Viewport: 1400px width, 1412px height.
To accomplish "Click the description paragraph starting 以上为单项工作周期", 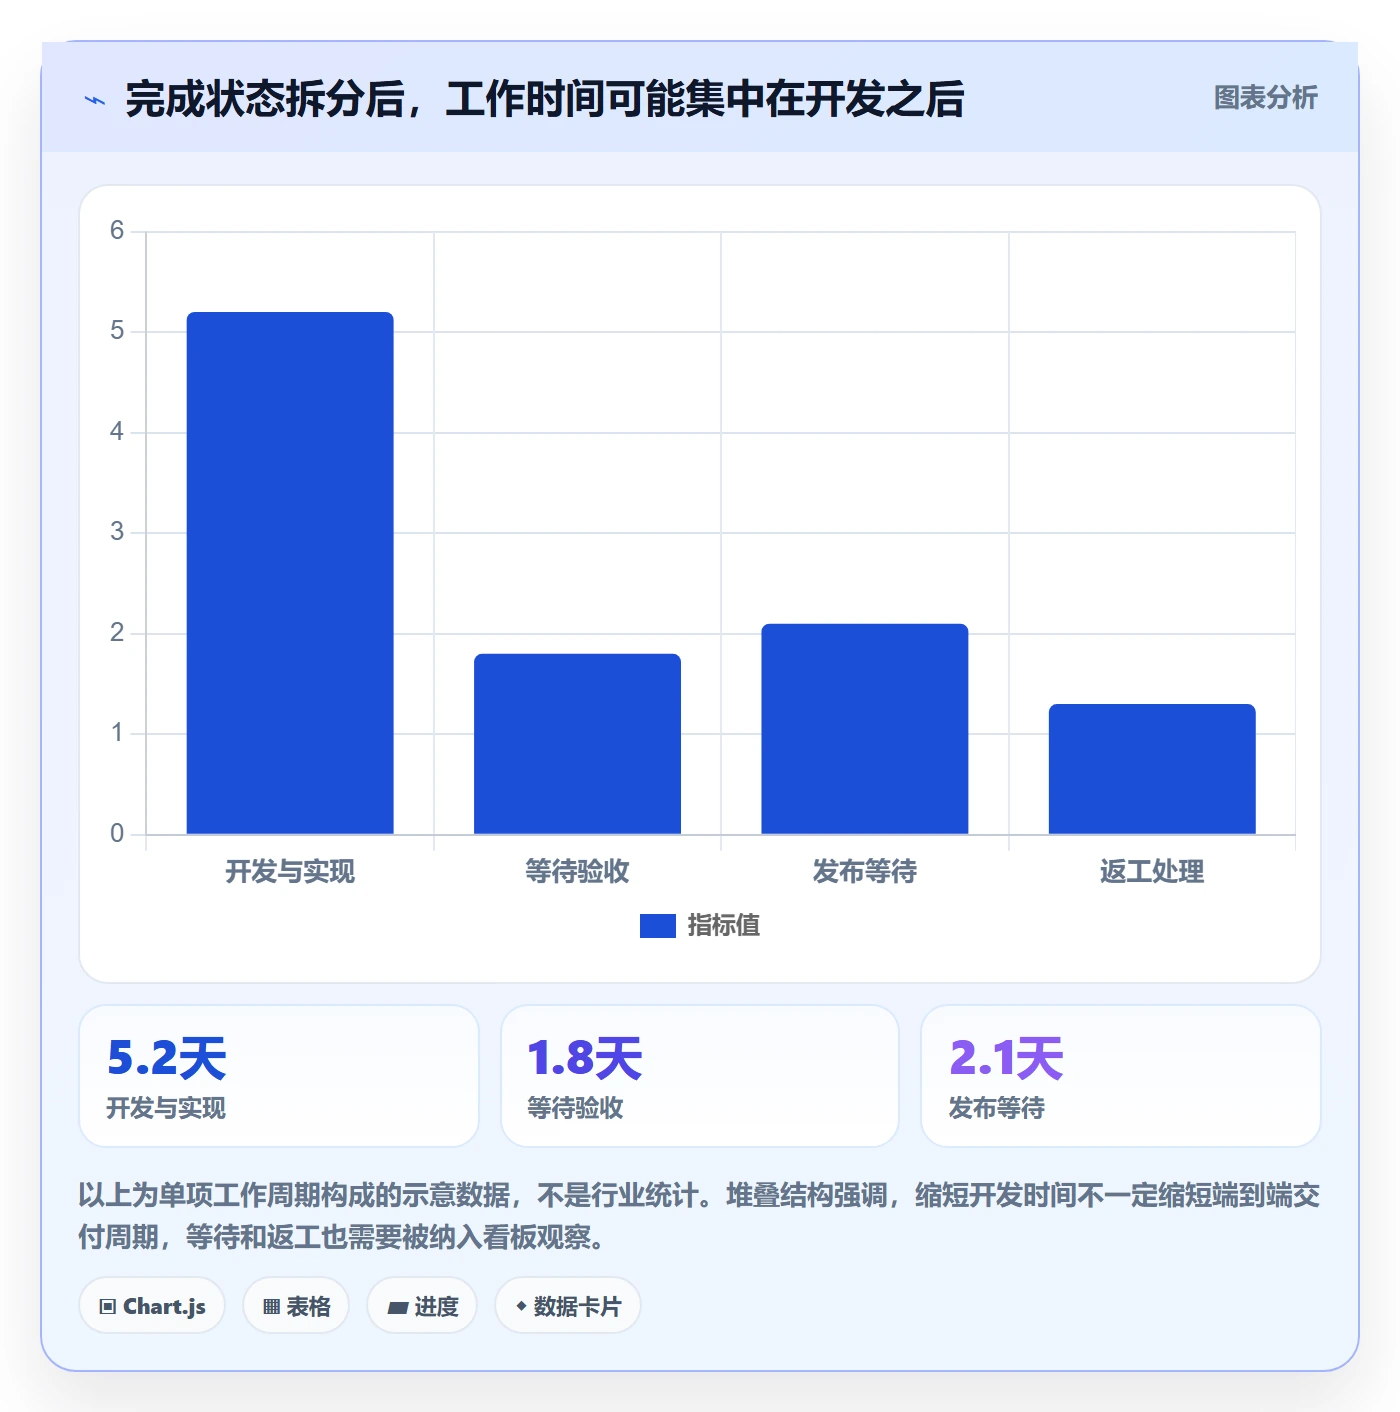I will pos(699,1216).
